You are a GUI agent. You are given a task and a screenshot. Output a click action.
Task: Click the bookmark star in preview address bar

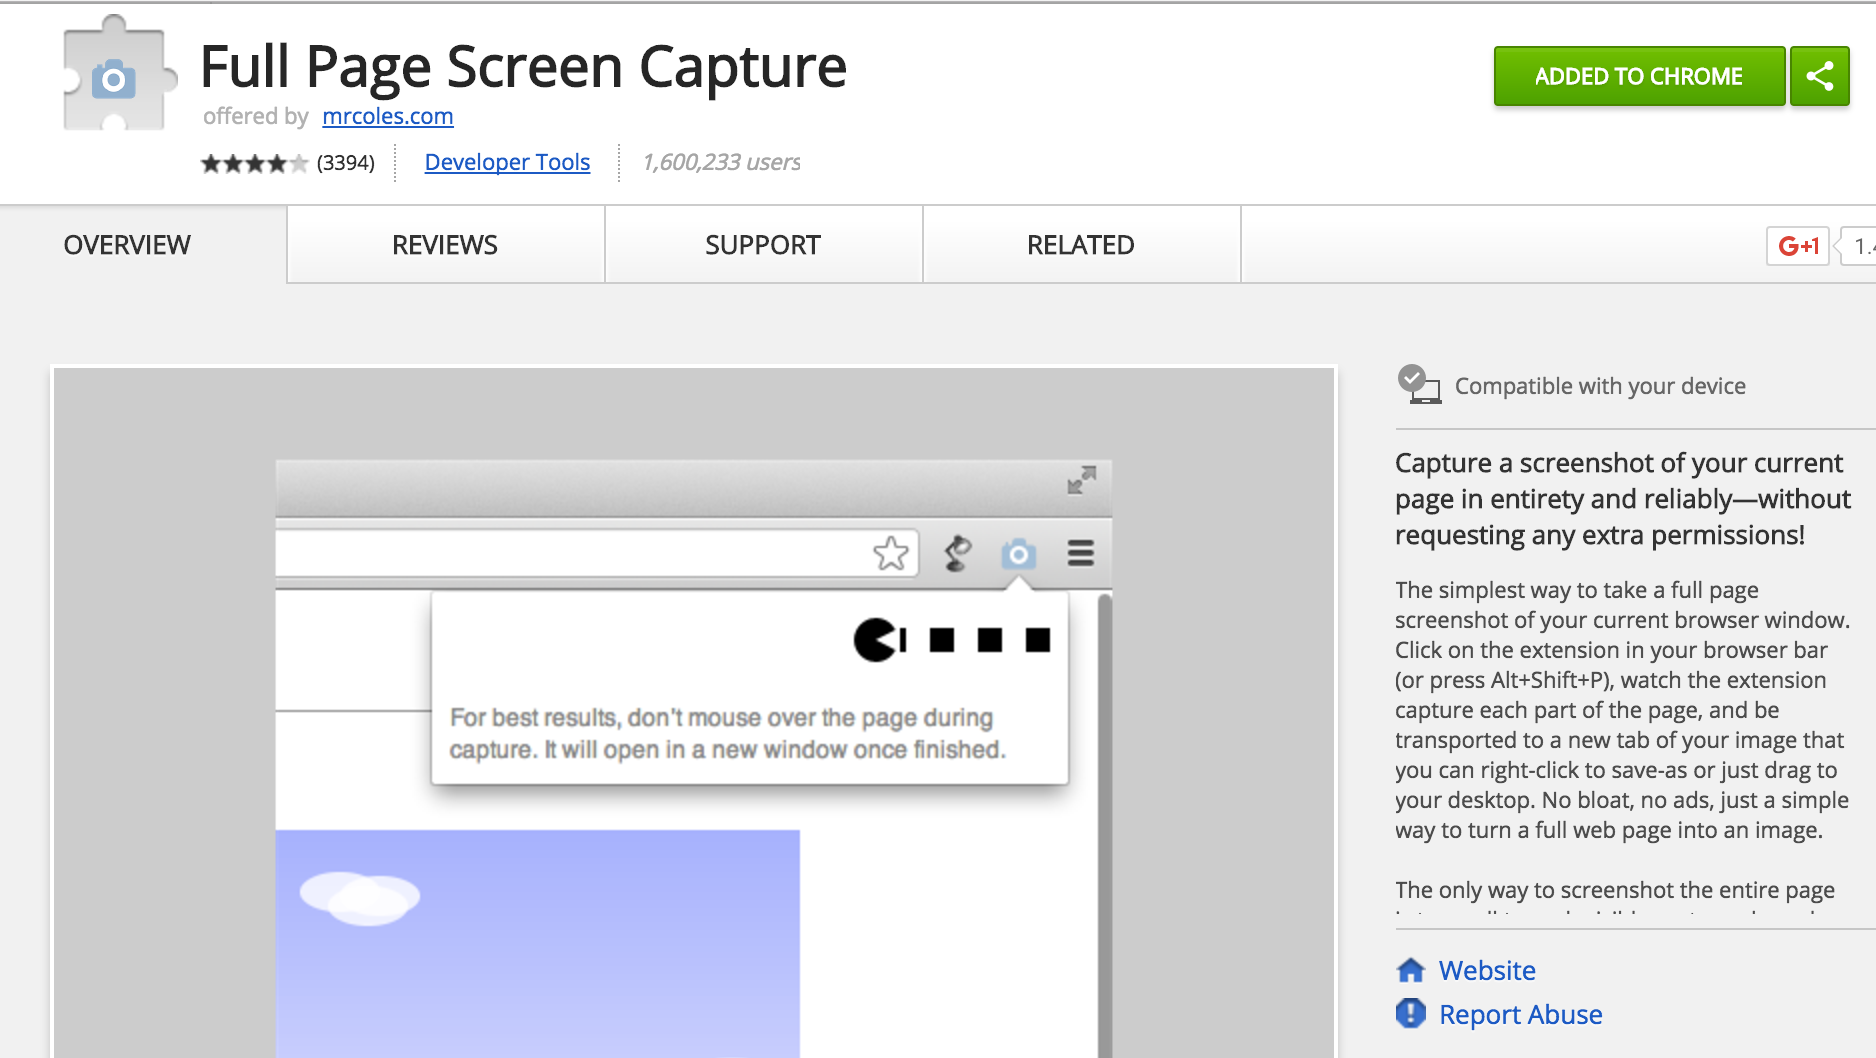point(890,553)
